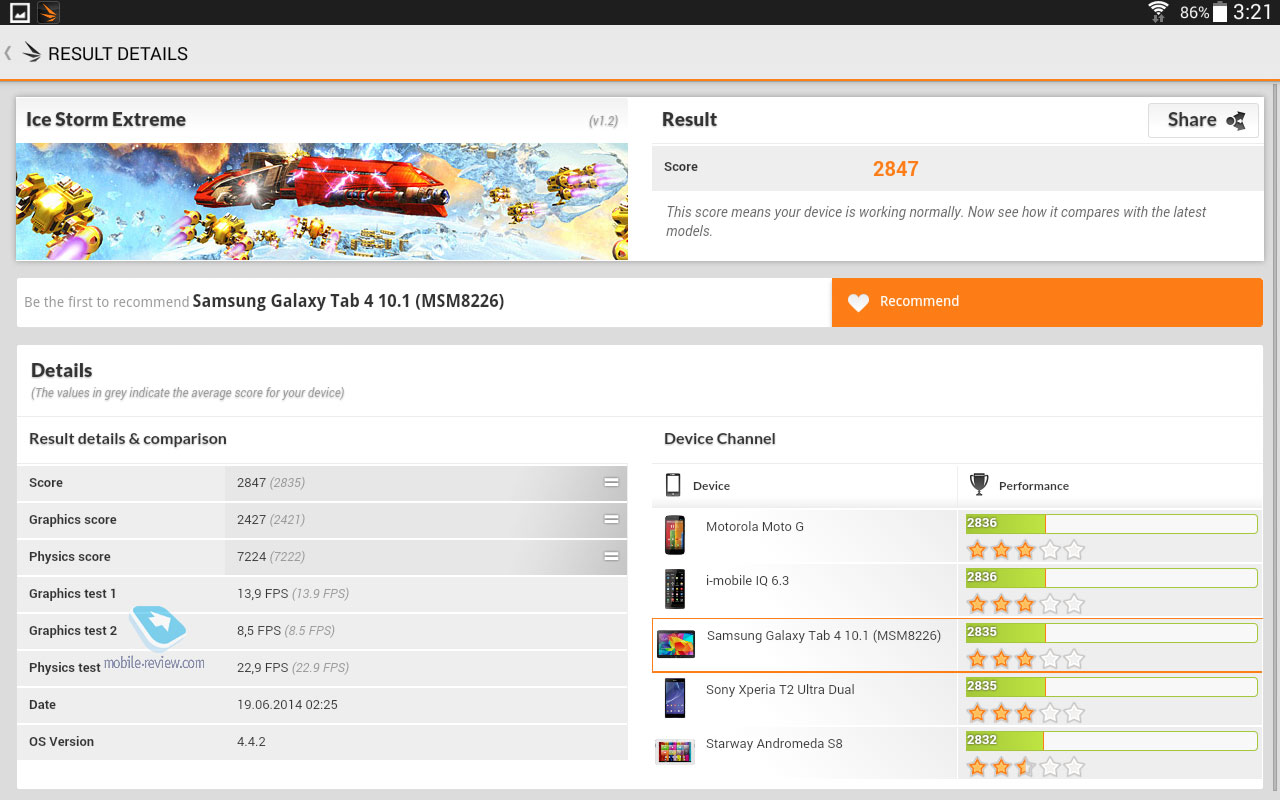1280x800 pixels.
Task: Tap the 2847 result score value
Action: click(896, 169)
